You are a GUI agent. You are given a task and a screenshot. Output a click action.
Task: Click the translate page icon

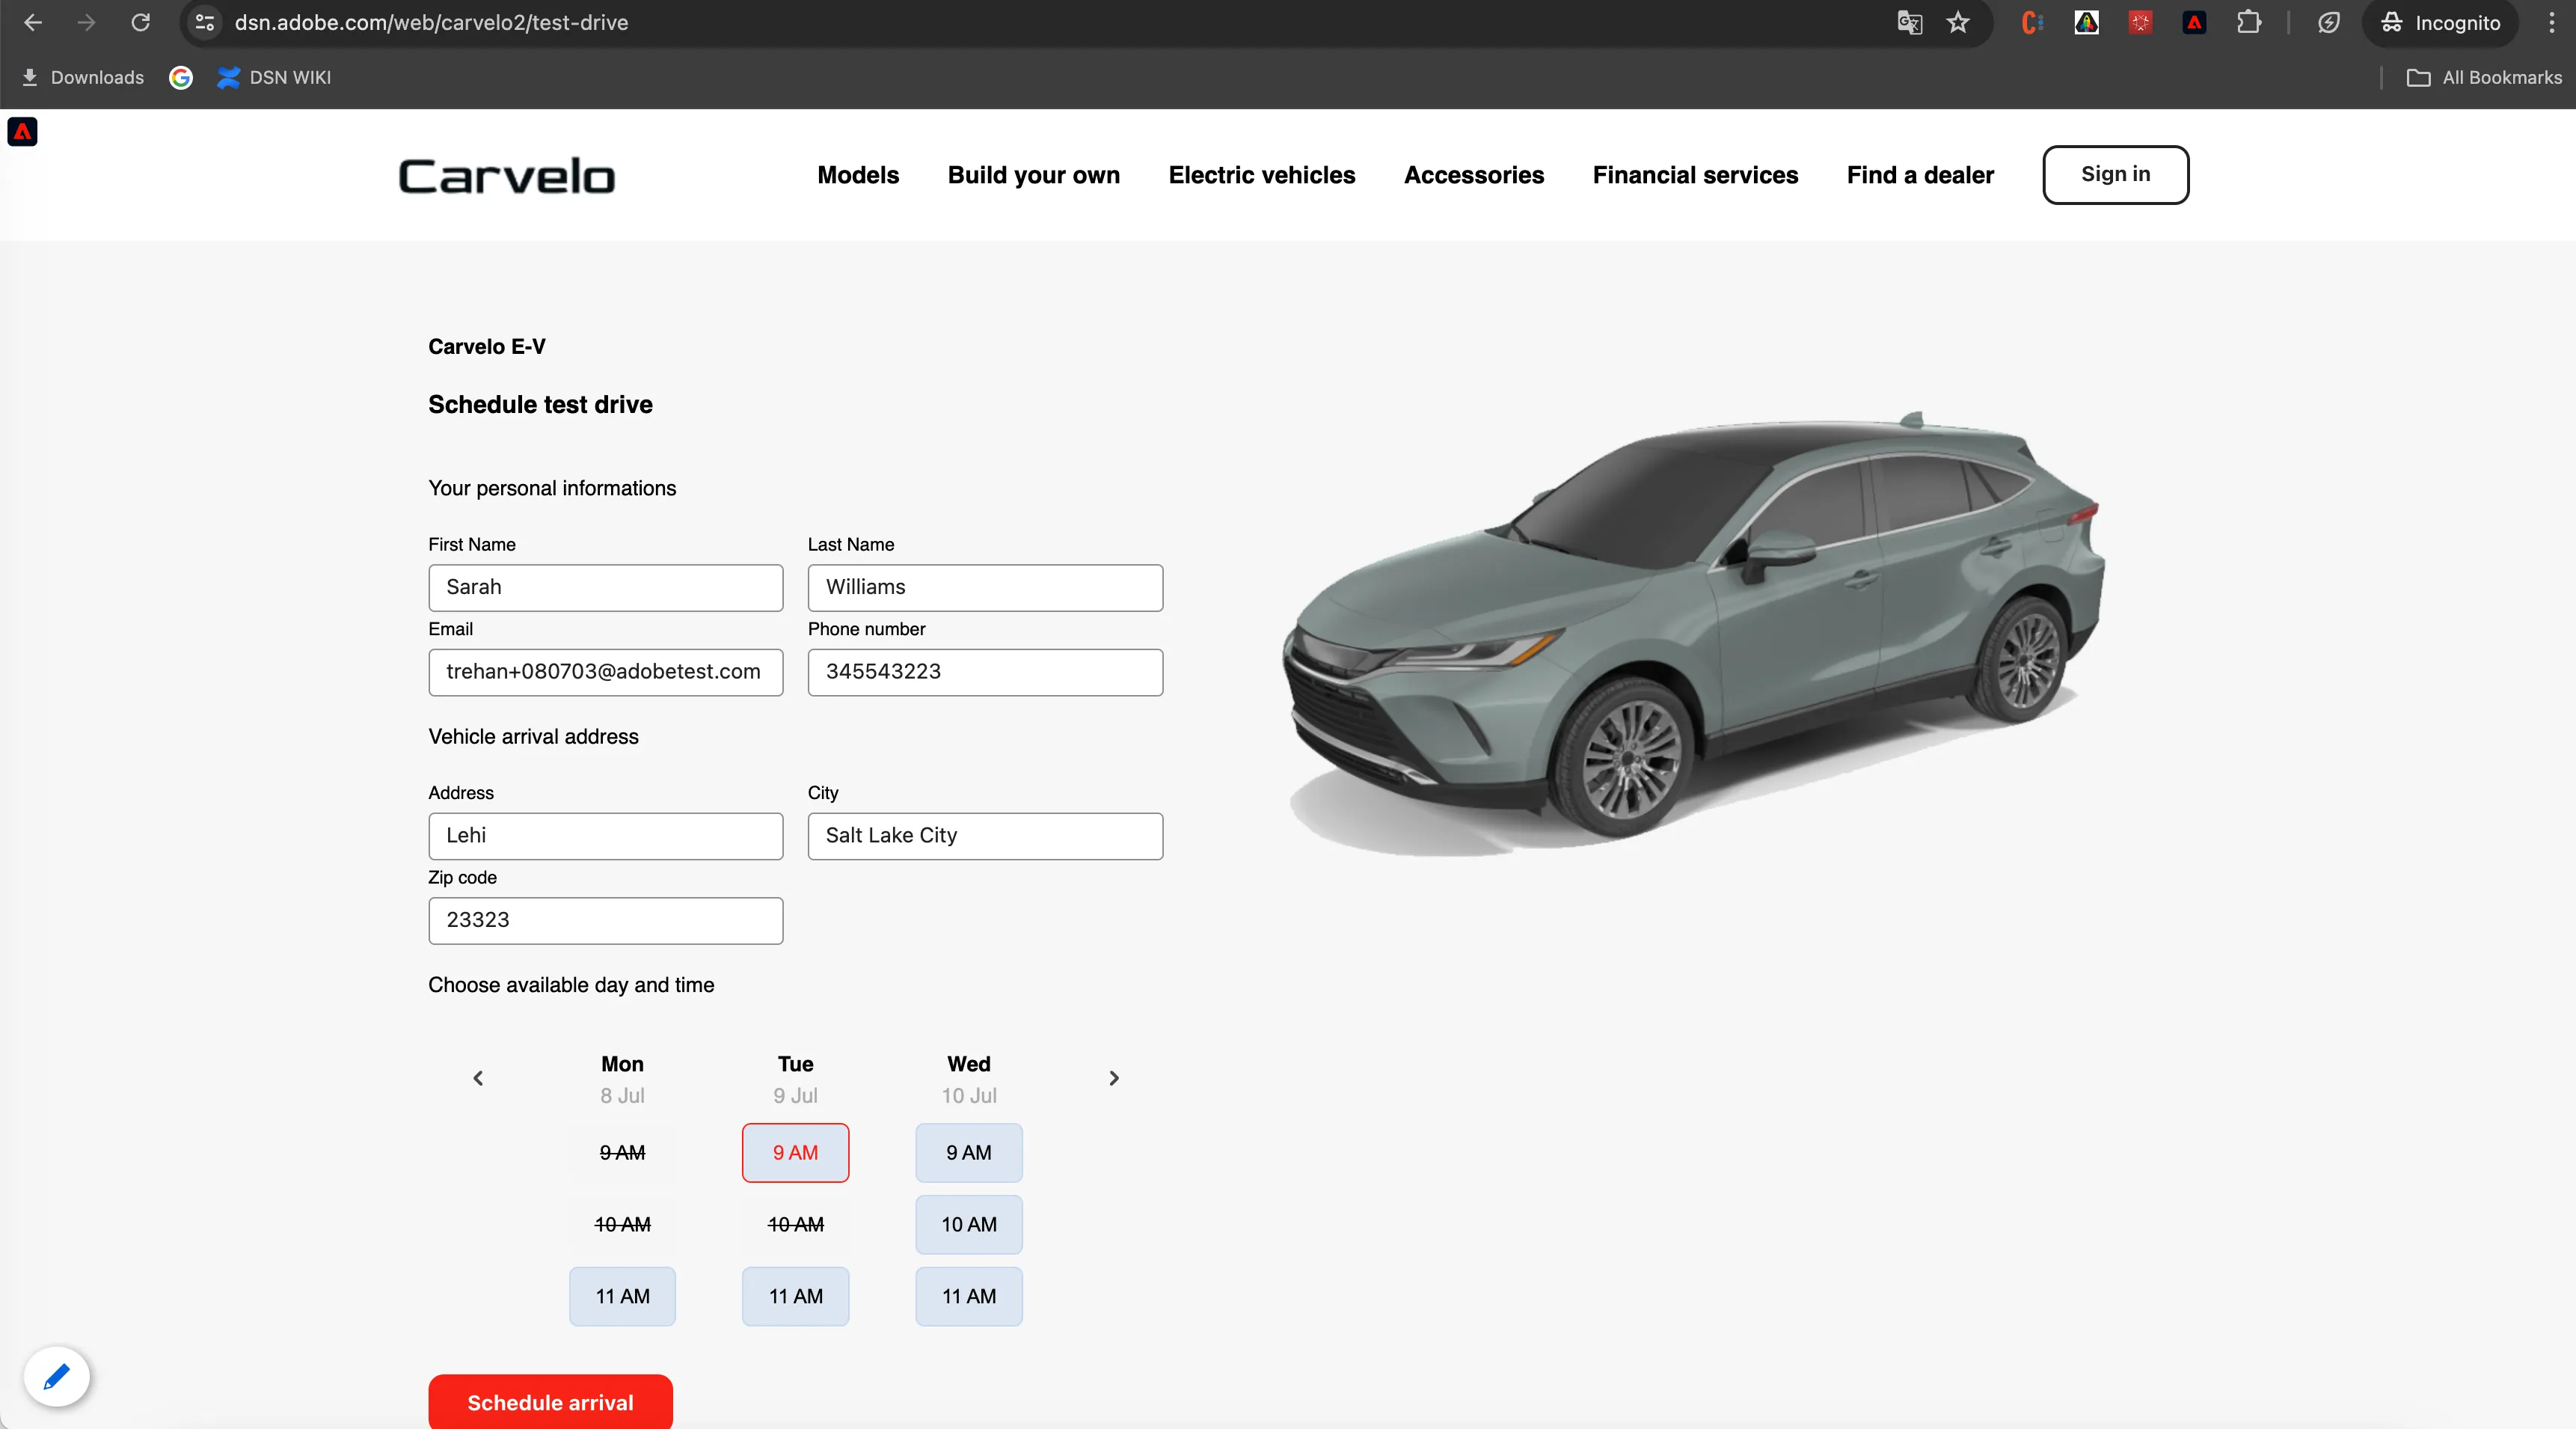(x=1909, y=22)
